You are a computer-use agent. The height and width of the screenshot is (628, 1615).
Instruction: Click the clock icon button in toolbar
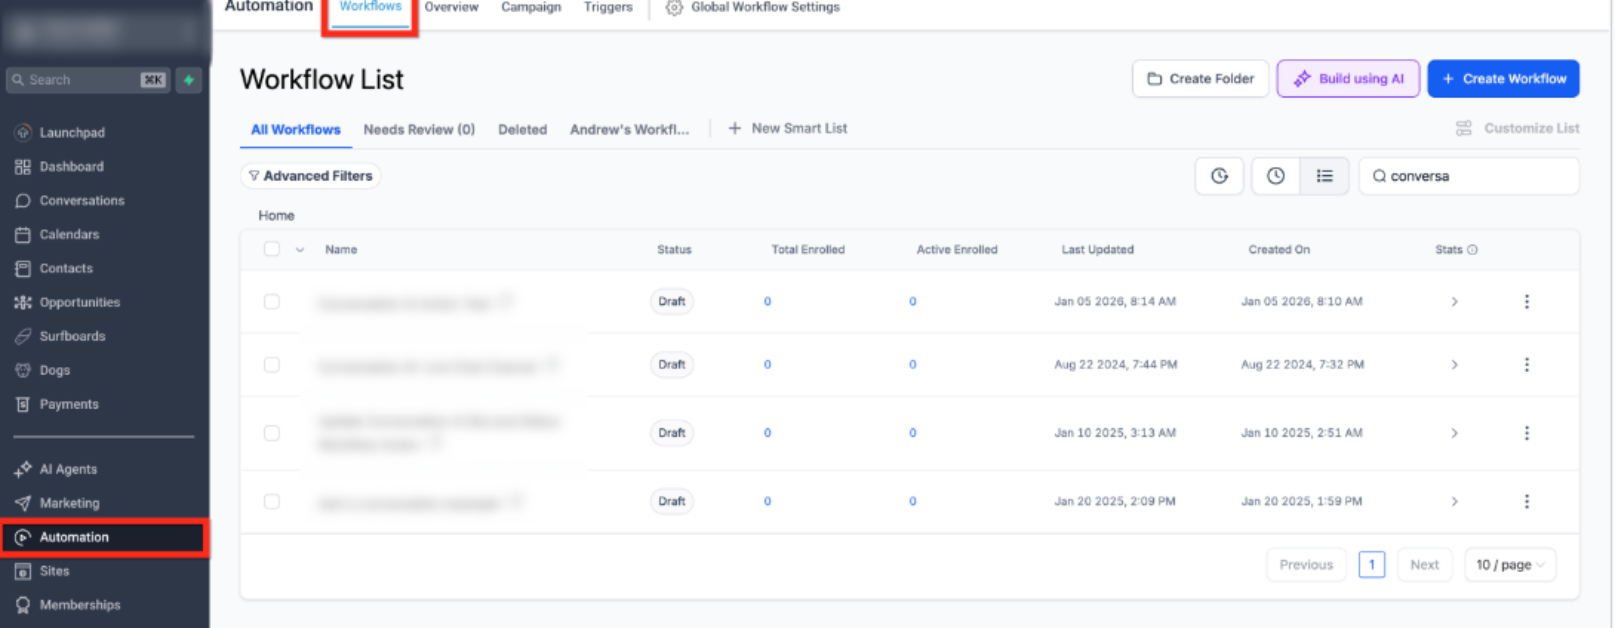point(1276,176)
